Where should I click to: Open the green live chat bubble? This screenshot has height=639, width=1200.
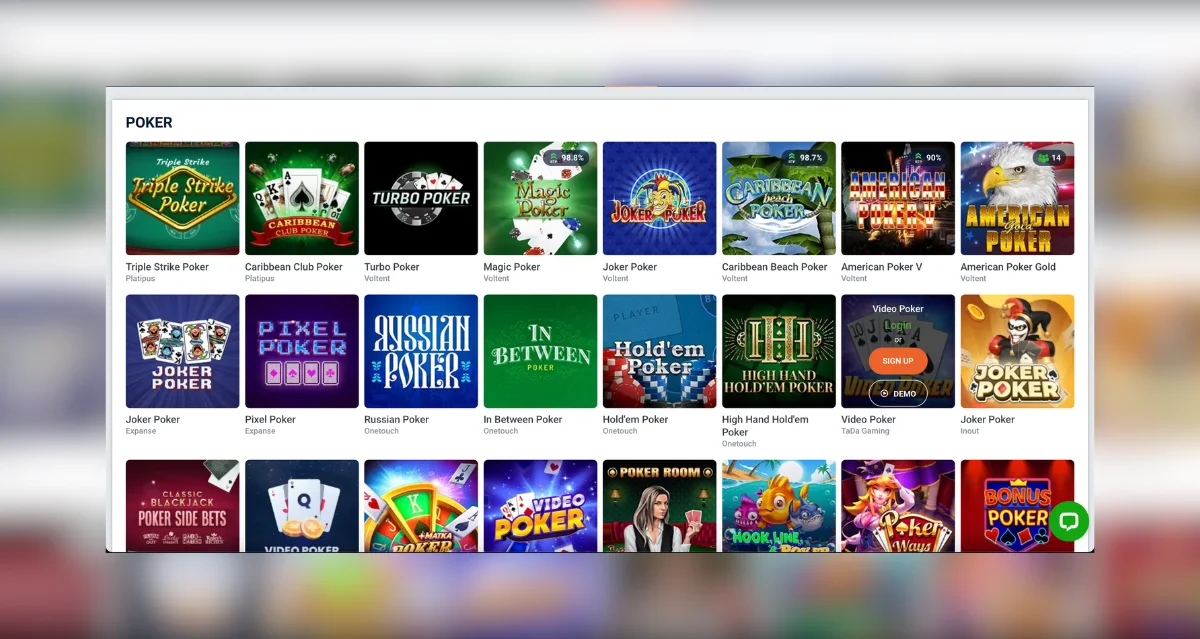coord(1068,521)
